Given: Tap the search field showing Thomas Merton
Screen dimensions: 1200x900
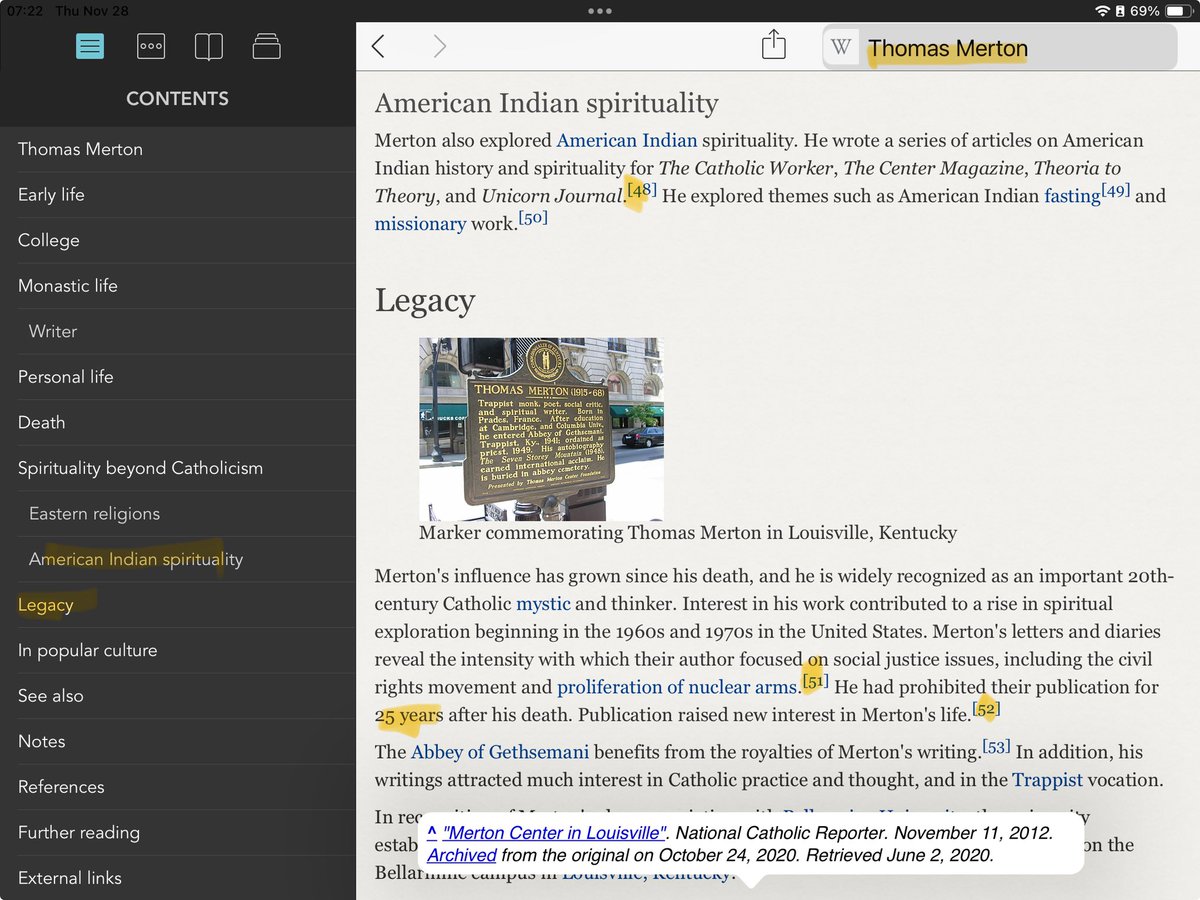Looking at the screenshot, I should [999, 47].
